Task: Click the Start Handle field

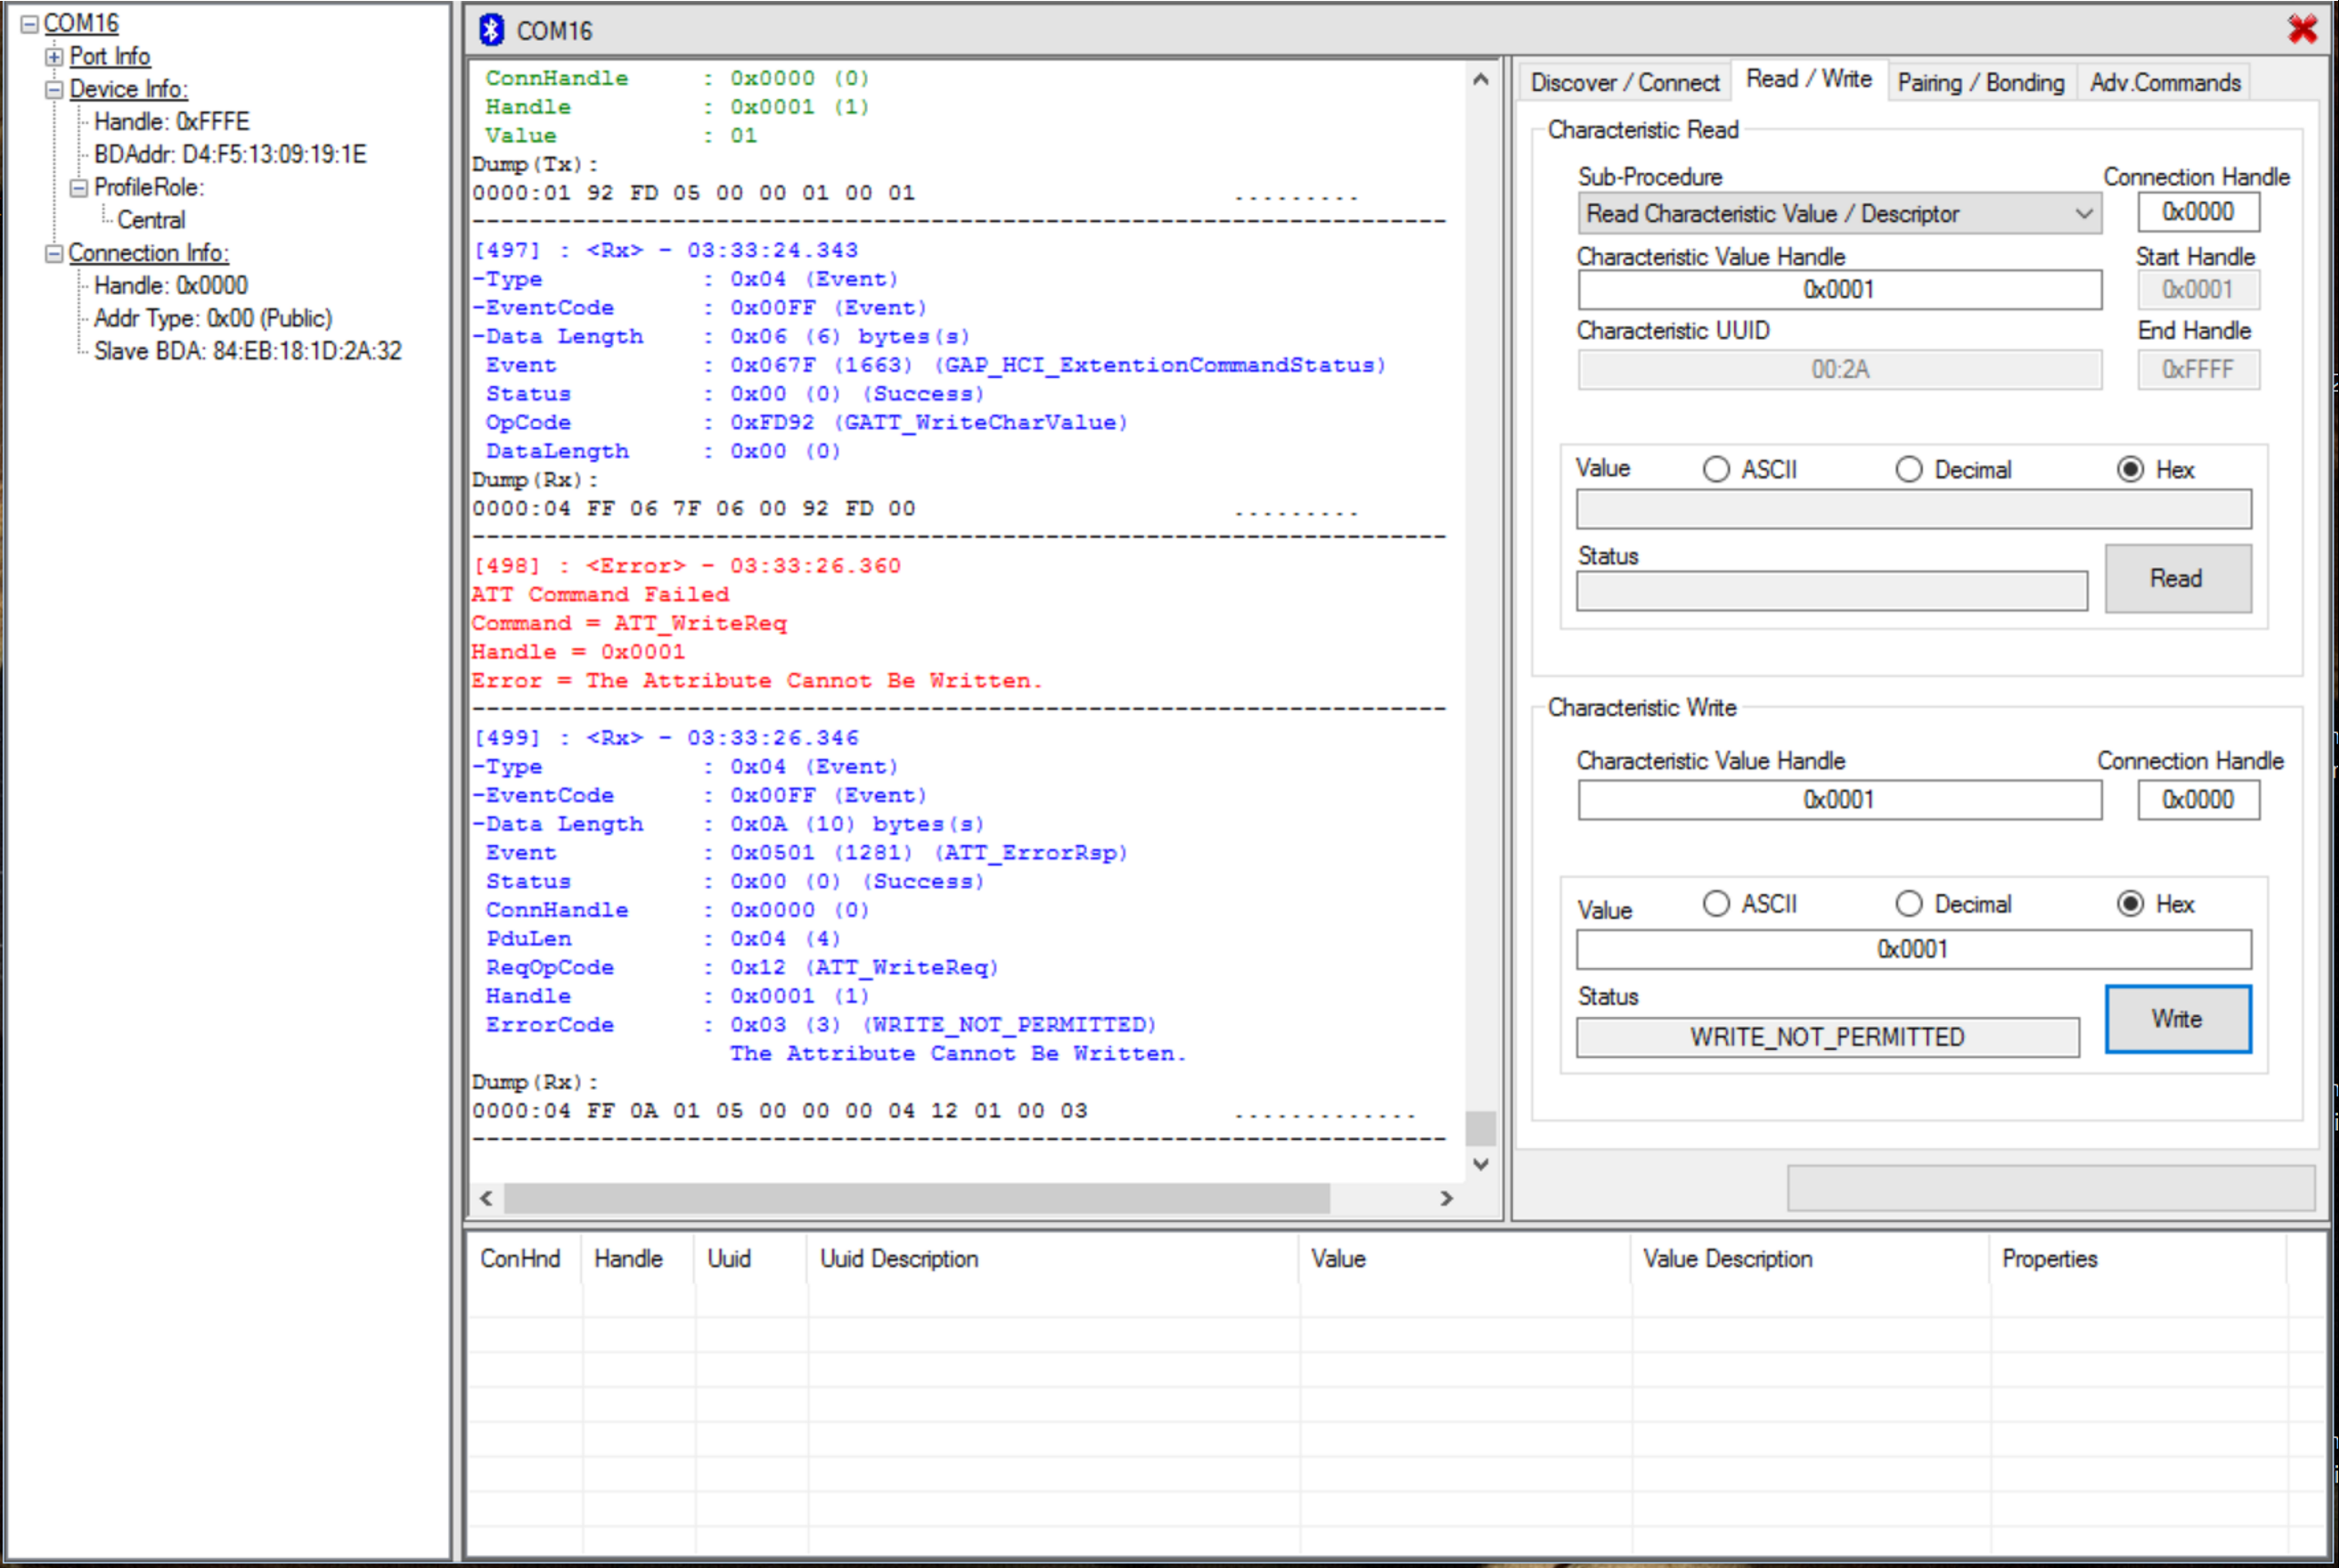Action: tap(2198, 290)
